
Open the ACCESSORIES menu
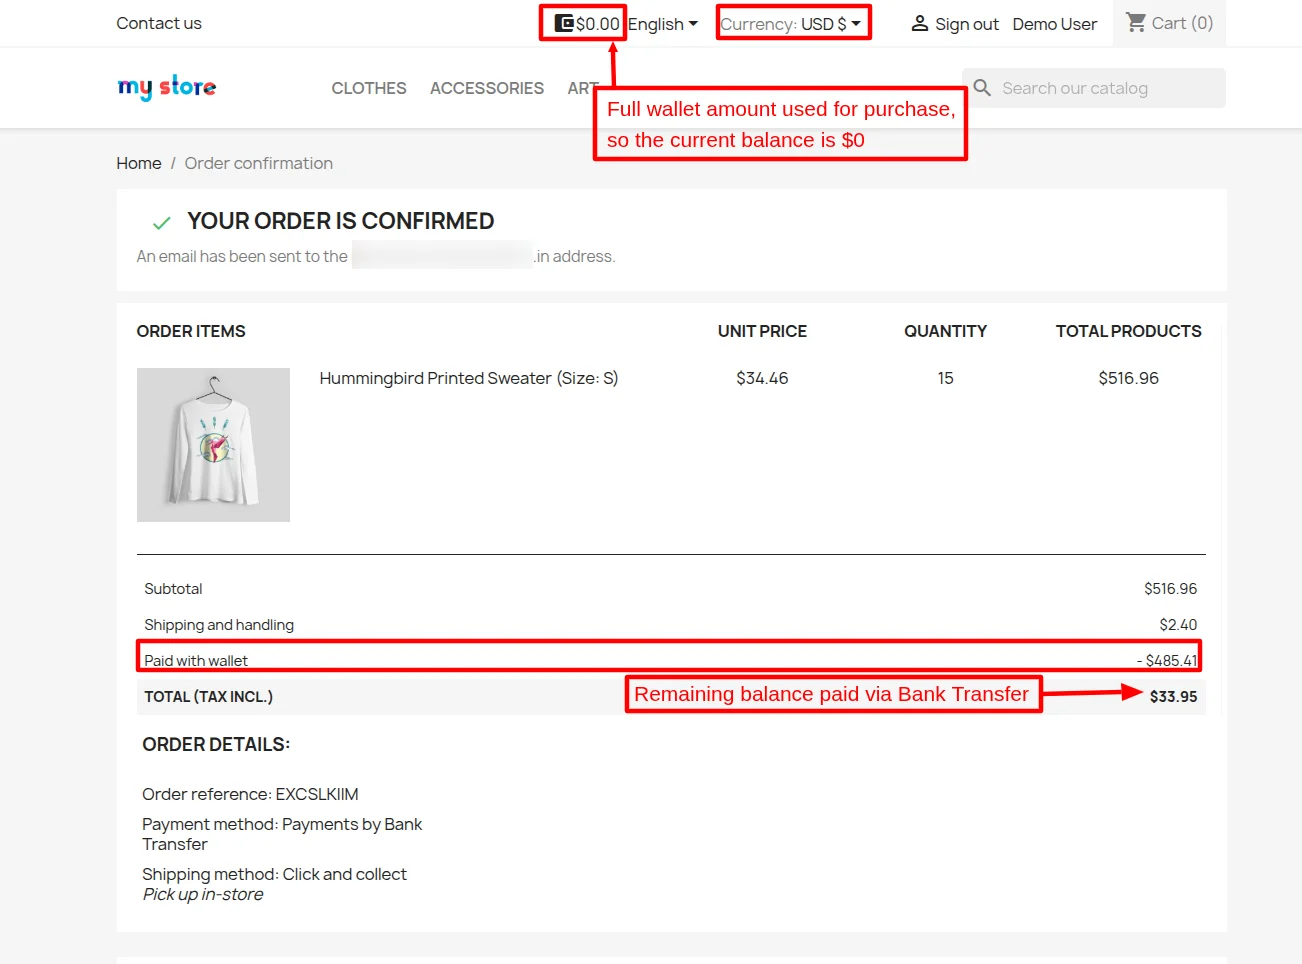tap(486, 88)
